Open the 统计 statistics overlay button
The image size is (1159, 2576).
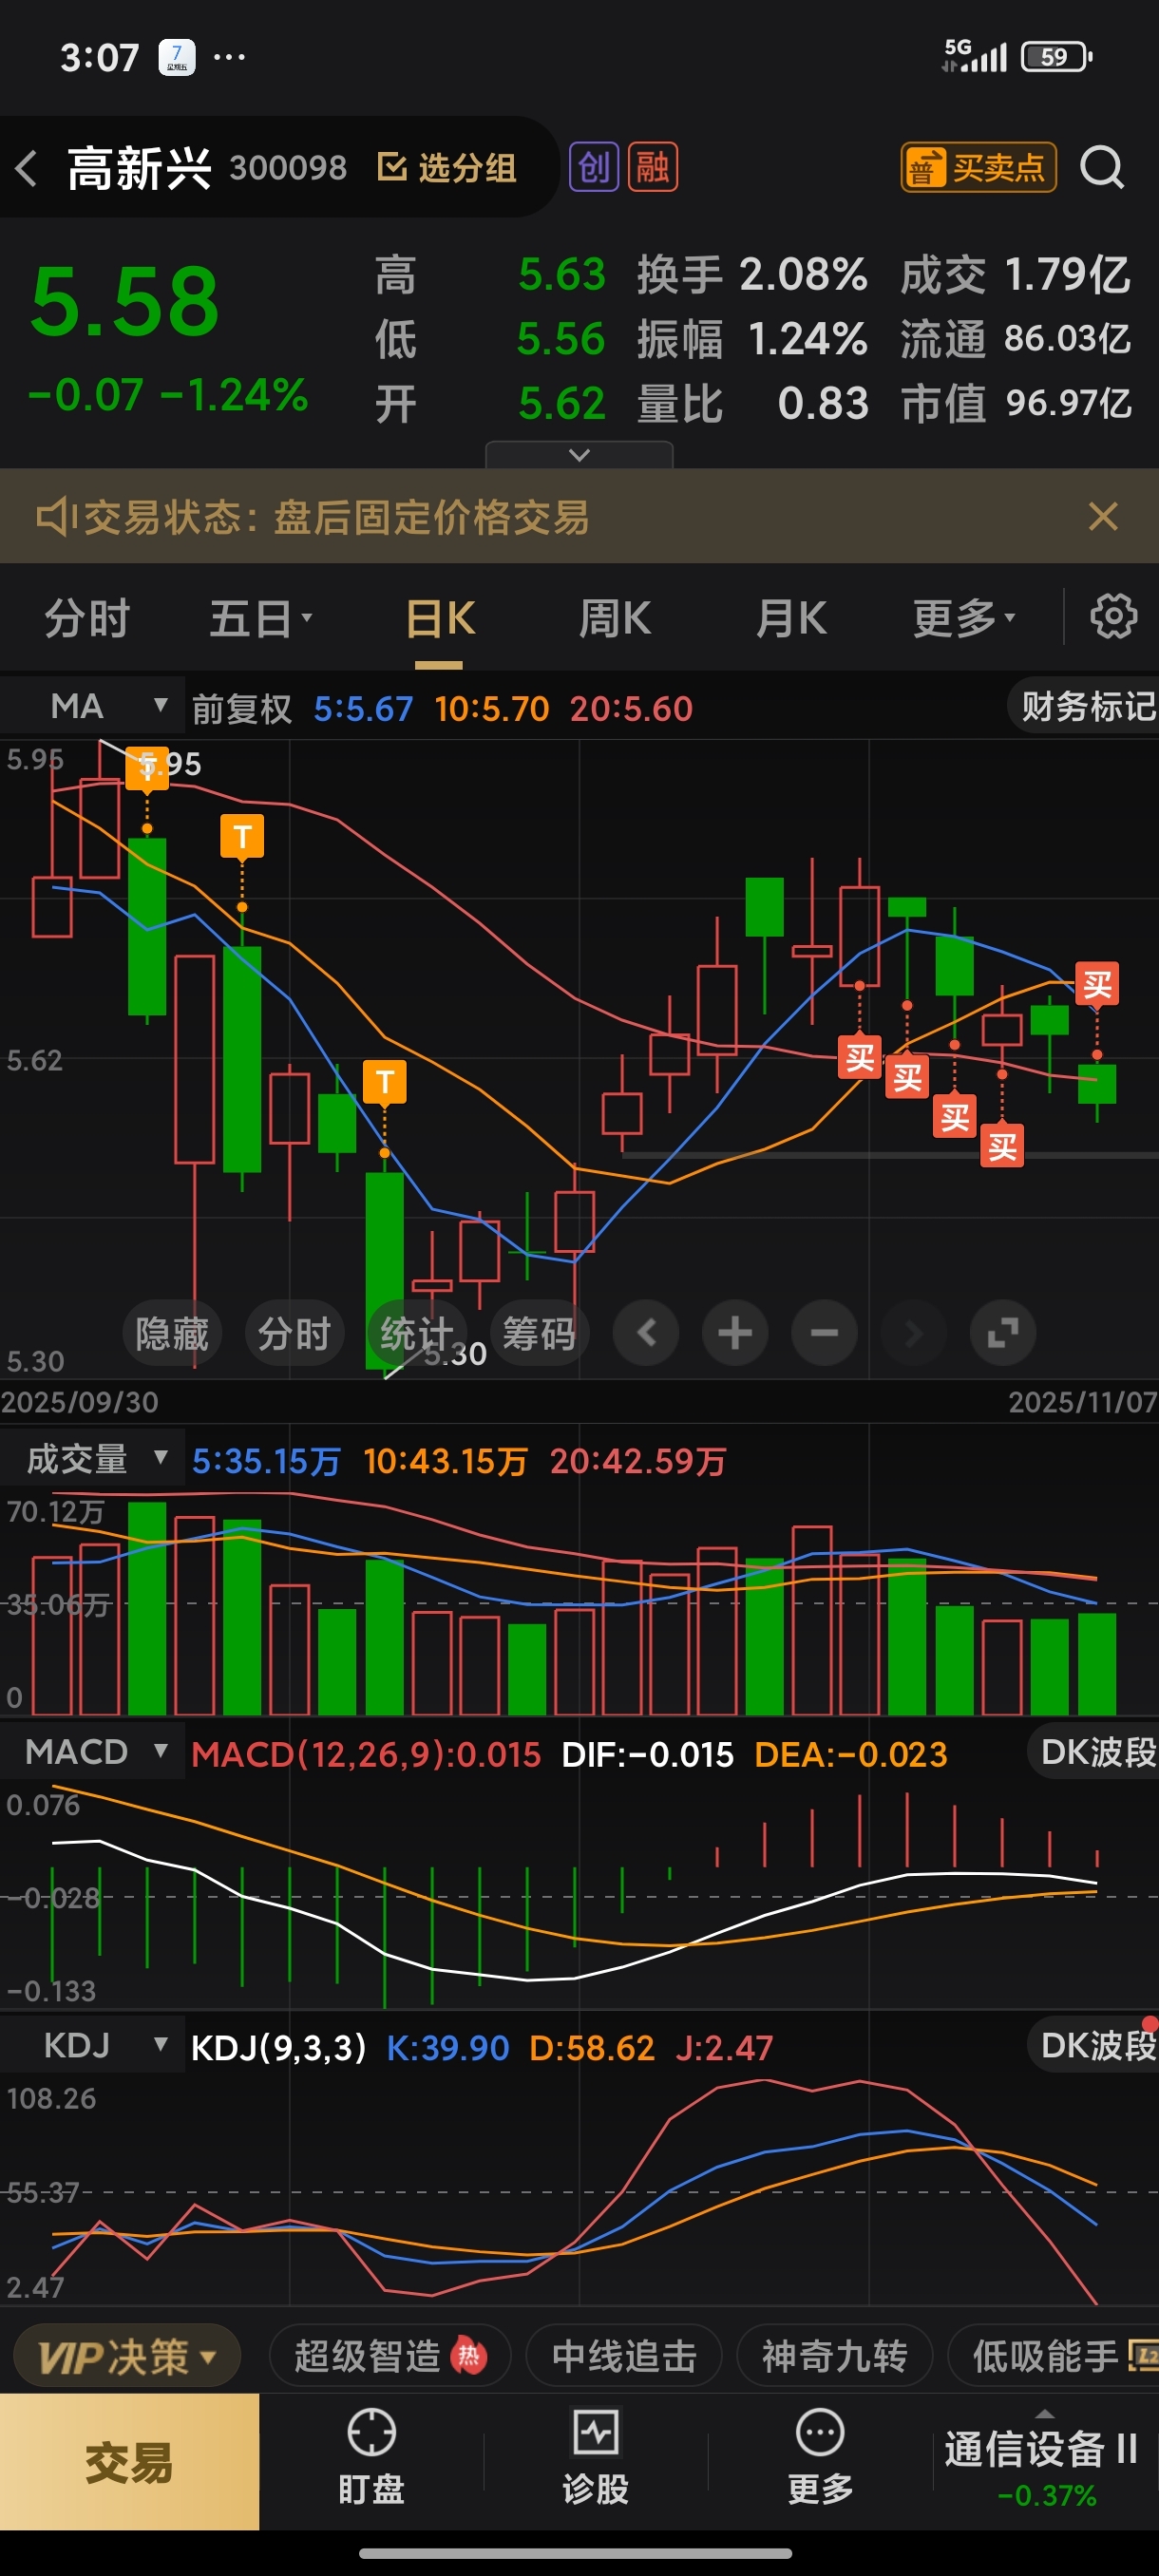click(417, 1333)
